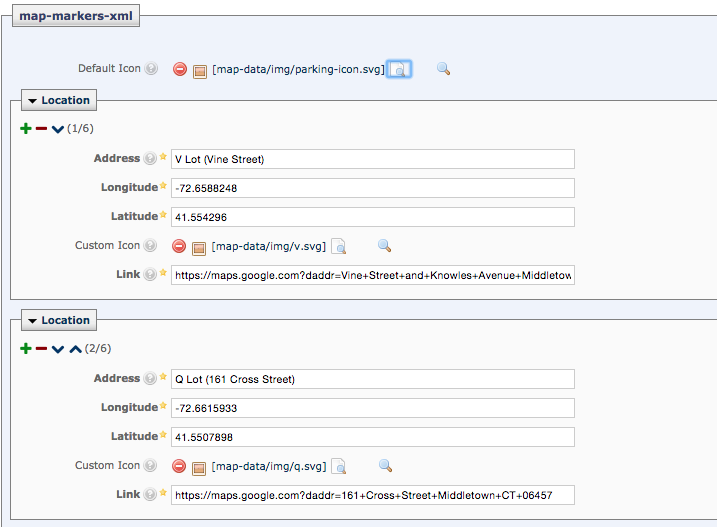Click the map-data/img/v.svg file link
The image size is (717, 527).
(268, 246)
